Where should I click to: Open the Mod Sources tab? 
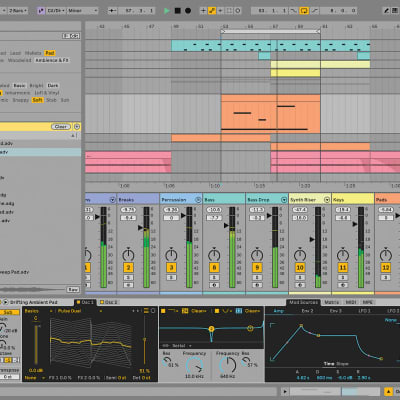pyautogui.click(x=303, y=302)
